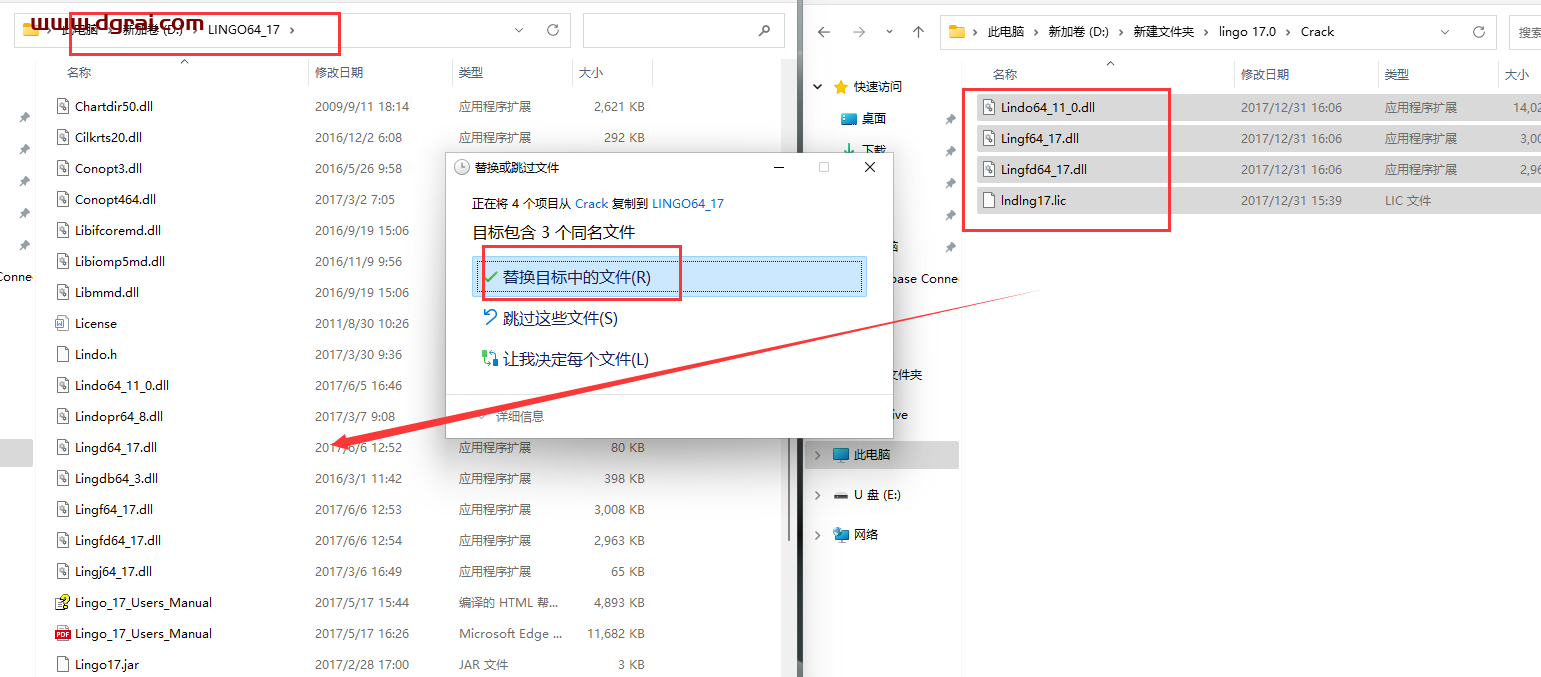The image size is (1541, 677).
Task: Click the search magnifier in LINGO64_17 window
Action: (765, 31)
